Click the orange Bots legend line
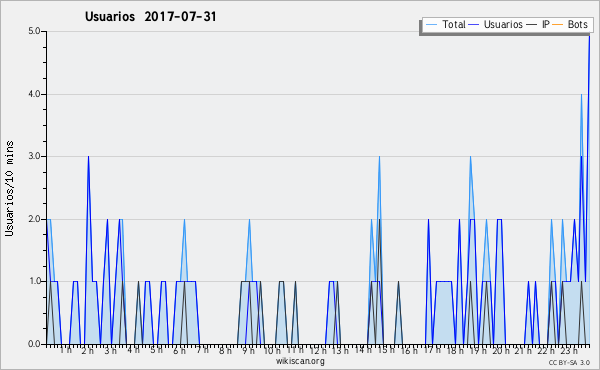 point(558,25)
